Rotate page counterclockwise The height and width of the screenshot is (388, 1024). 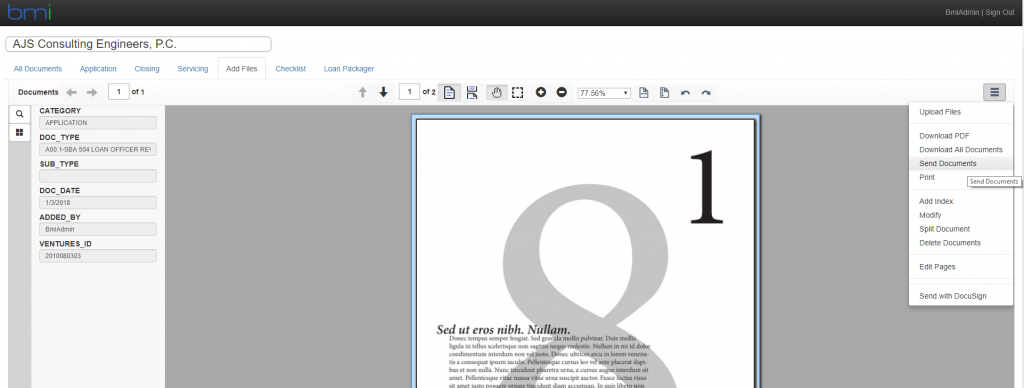(685, 93)
